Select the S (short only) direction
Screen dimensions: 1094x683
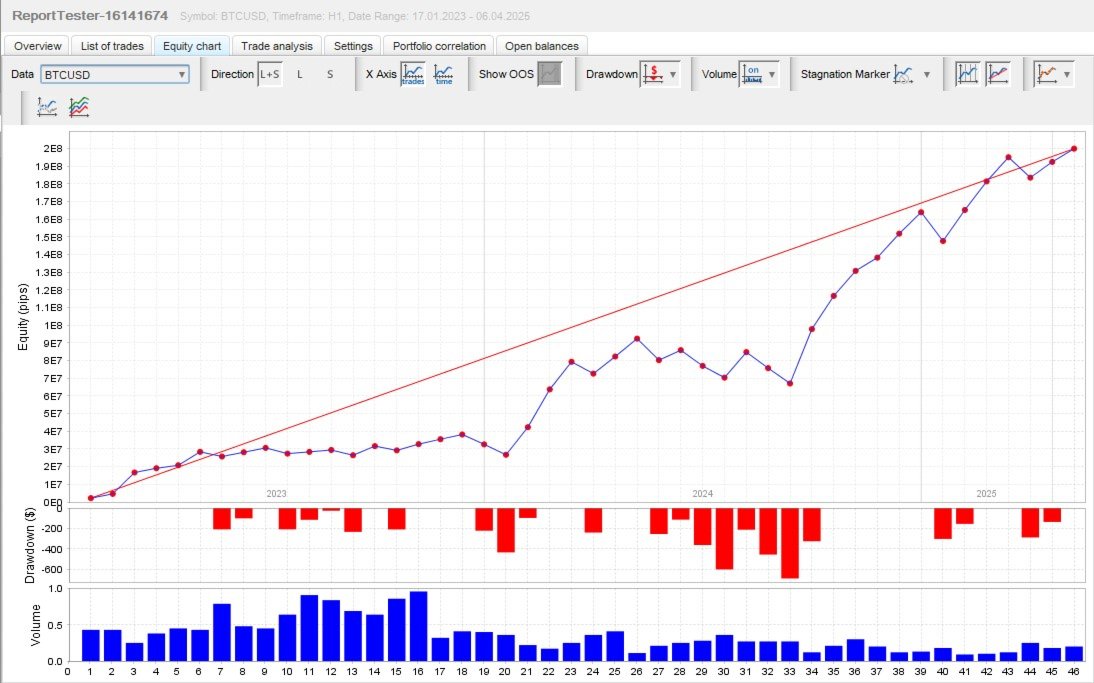(330, 74)
